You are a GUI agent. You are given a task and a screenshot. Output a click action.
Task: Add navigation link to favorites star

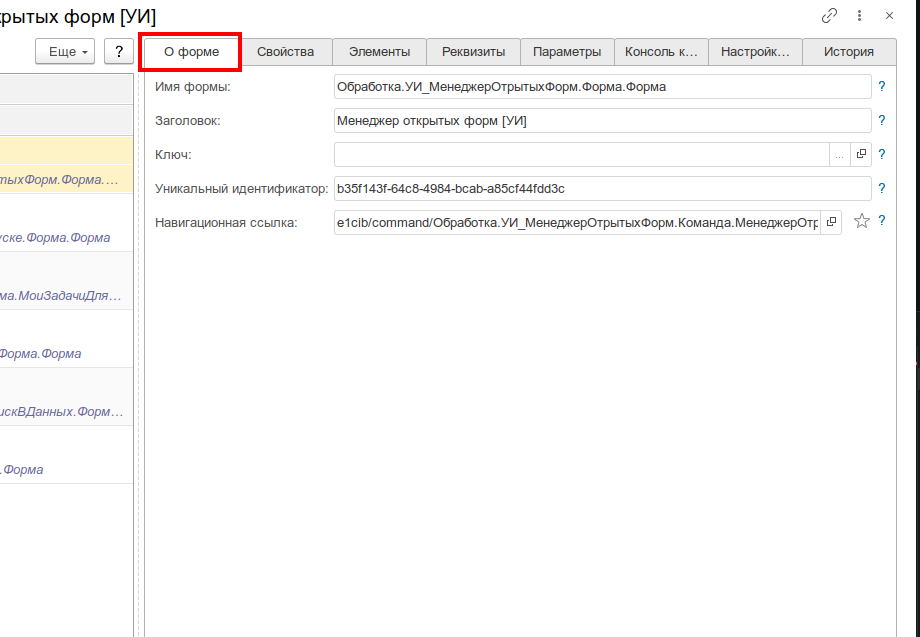click(x=861, y=221)
